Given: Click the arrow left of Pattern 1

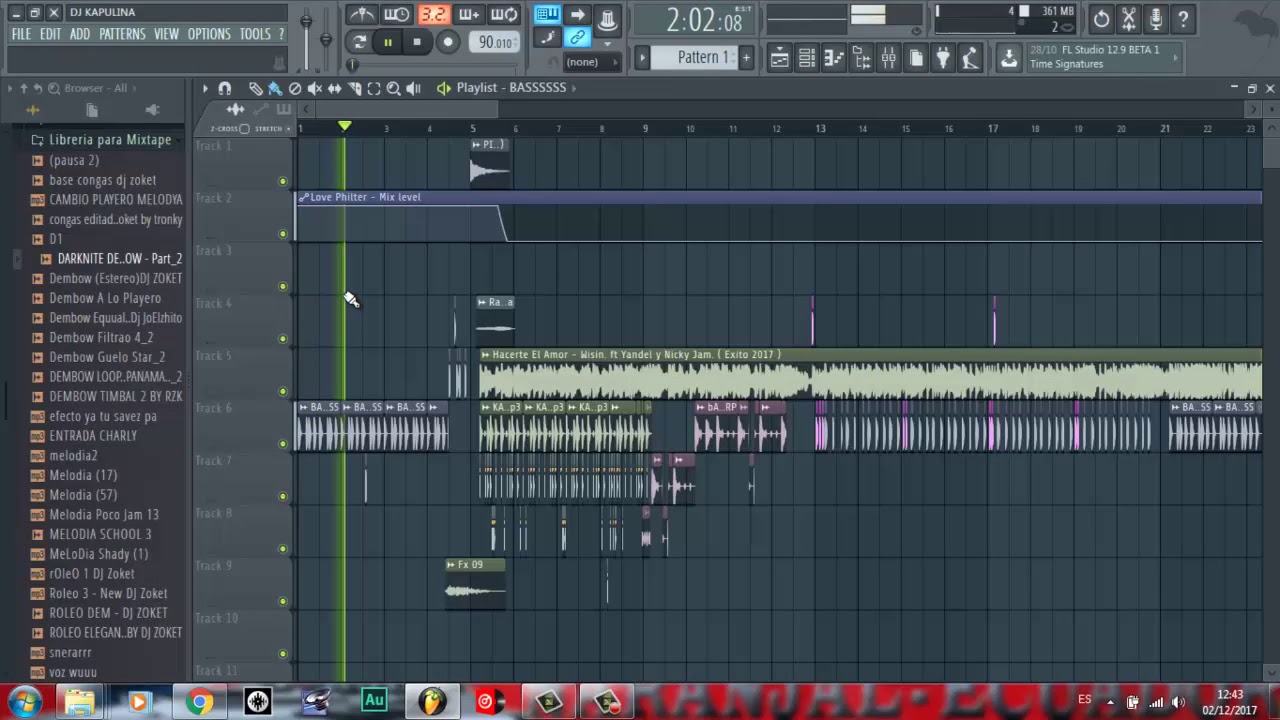Looking at the screenshot, I should (643, 57).
